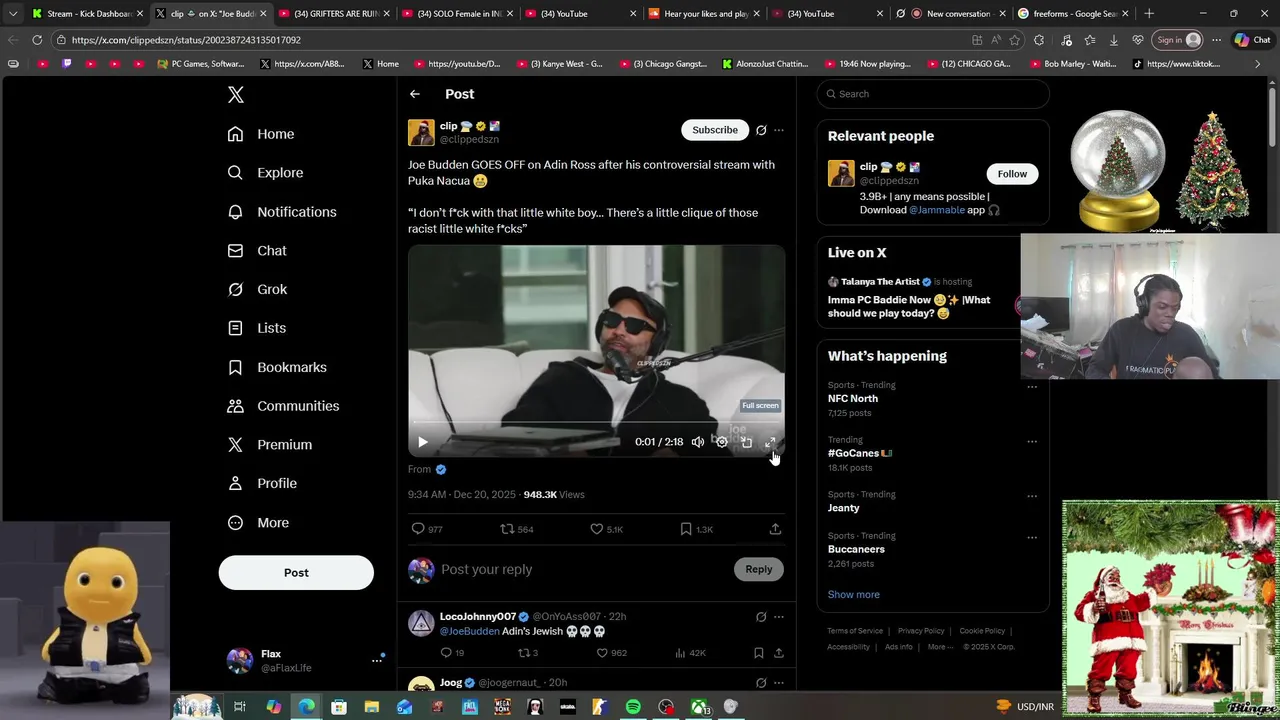Open Lists in the sidebar
Viewport: 1280px width, 720px height.
point(257,328)
